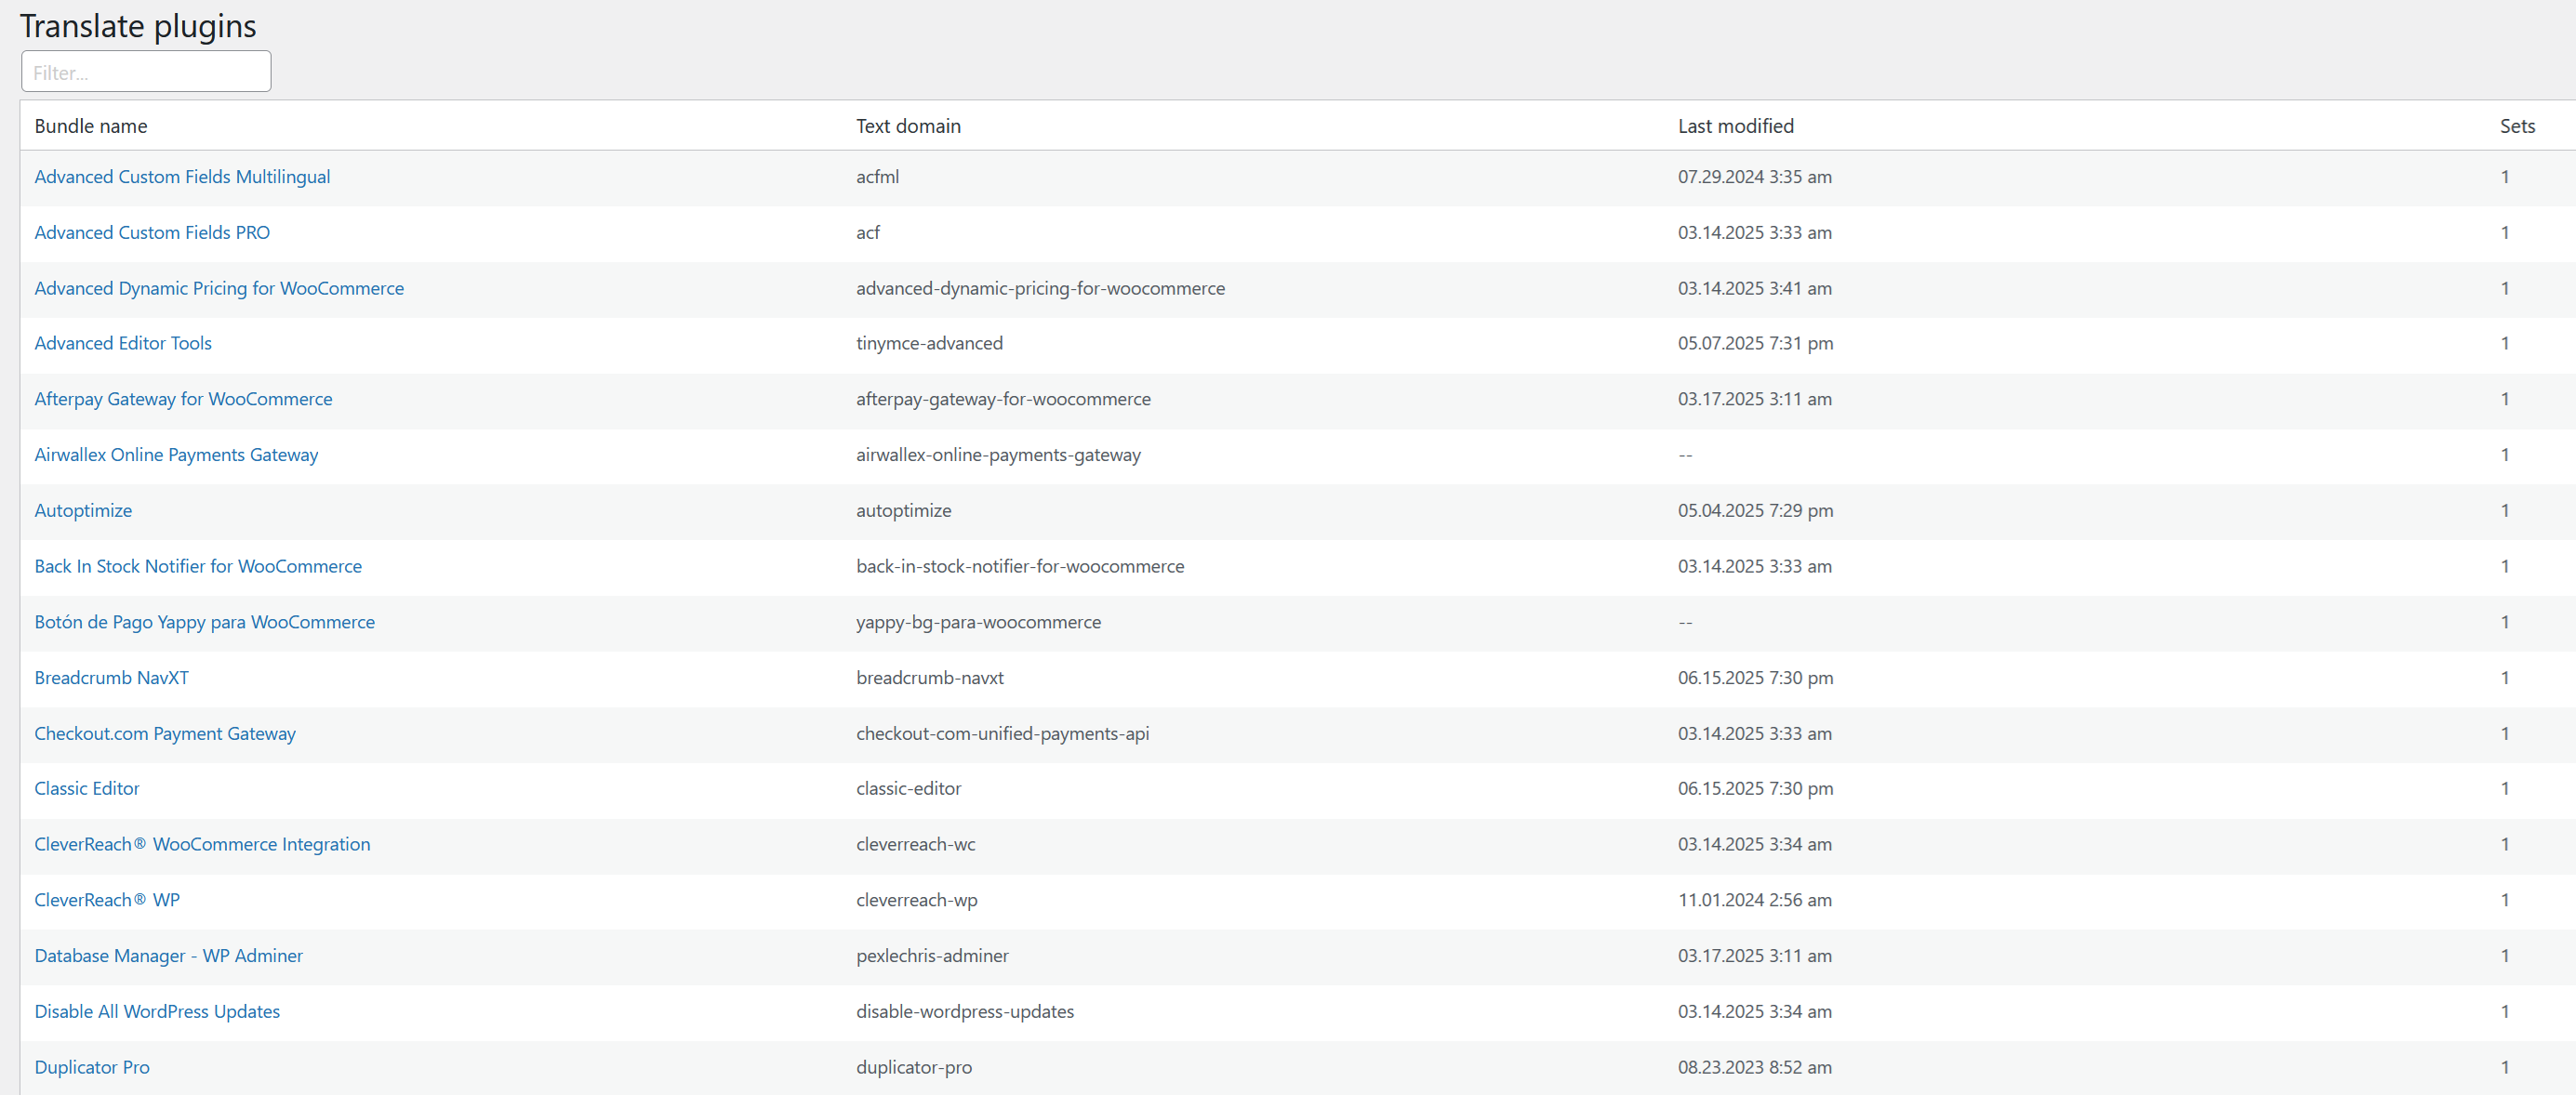The image size is (2576, 1095).
Task: Select the 'cleverreach-wc' text domain cell
Action: coord(915,845)
